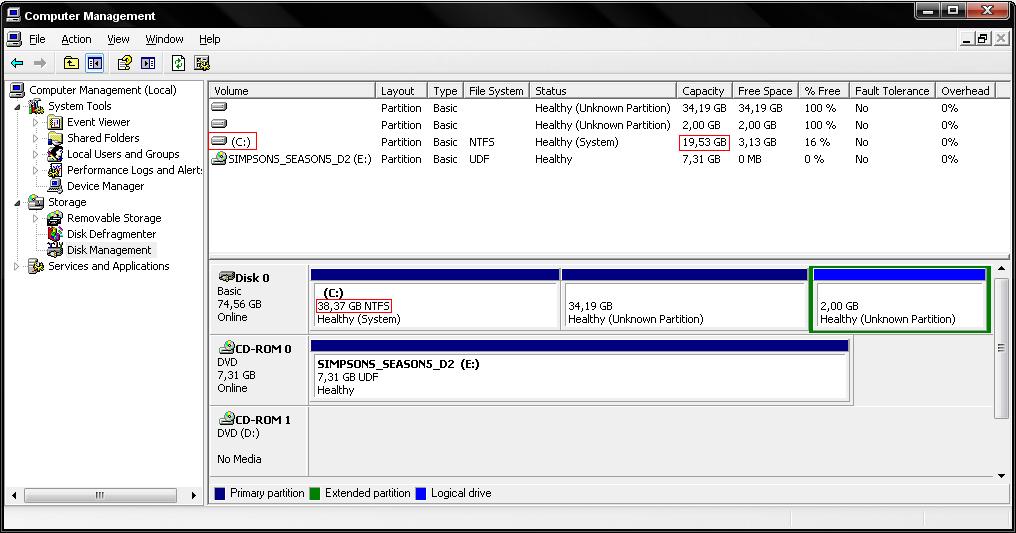Select the 34,19 GB unknown partition block
Image resolution: width=1016 pixels, height=533 pixels.
685,299
